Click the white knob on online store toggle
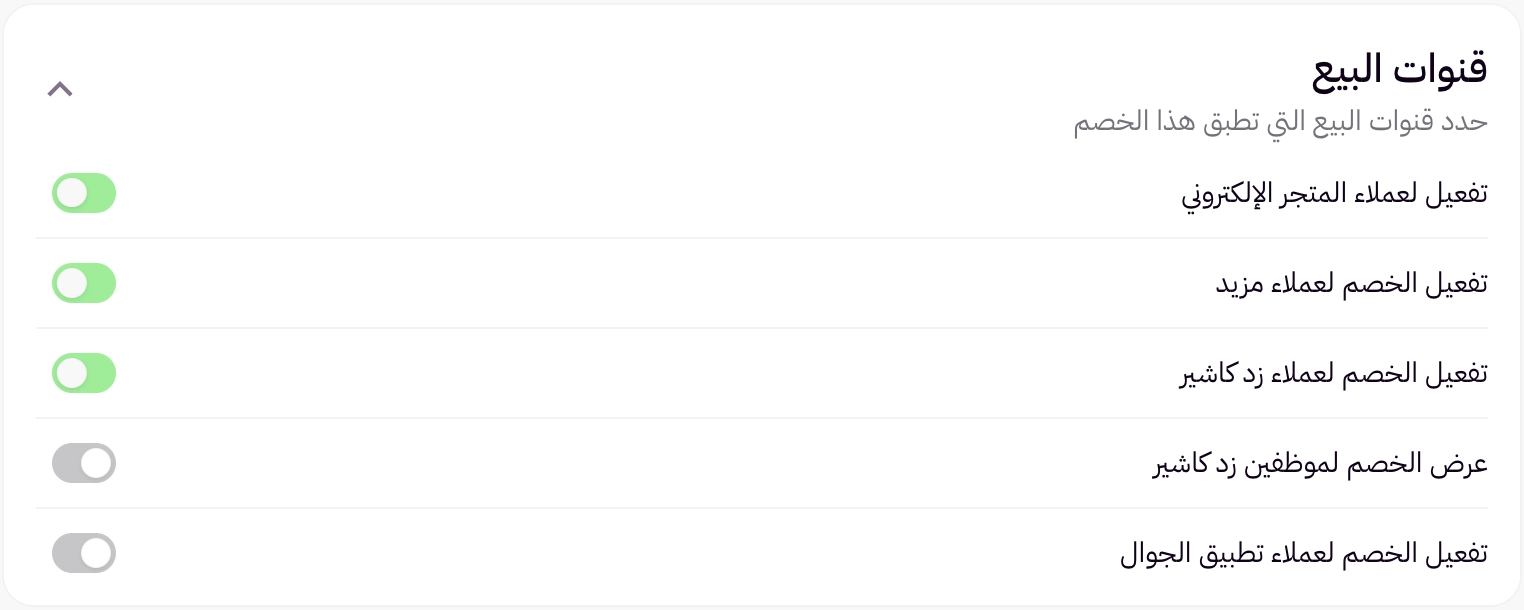This screenshot has width=1524, height=610. click(x=72, y=194)
